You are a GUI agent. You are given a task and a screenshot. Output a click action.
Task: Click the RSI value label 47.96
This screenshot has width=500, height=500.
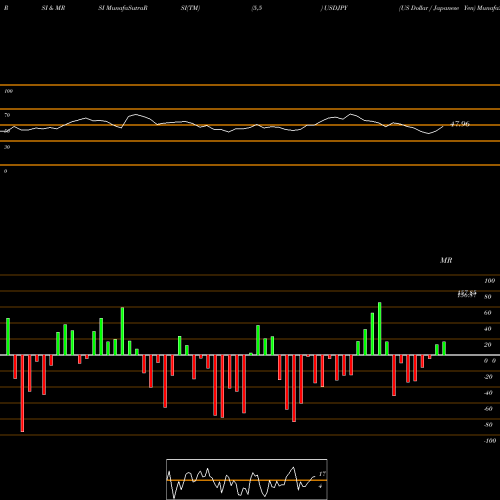[460, 124]
